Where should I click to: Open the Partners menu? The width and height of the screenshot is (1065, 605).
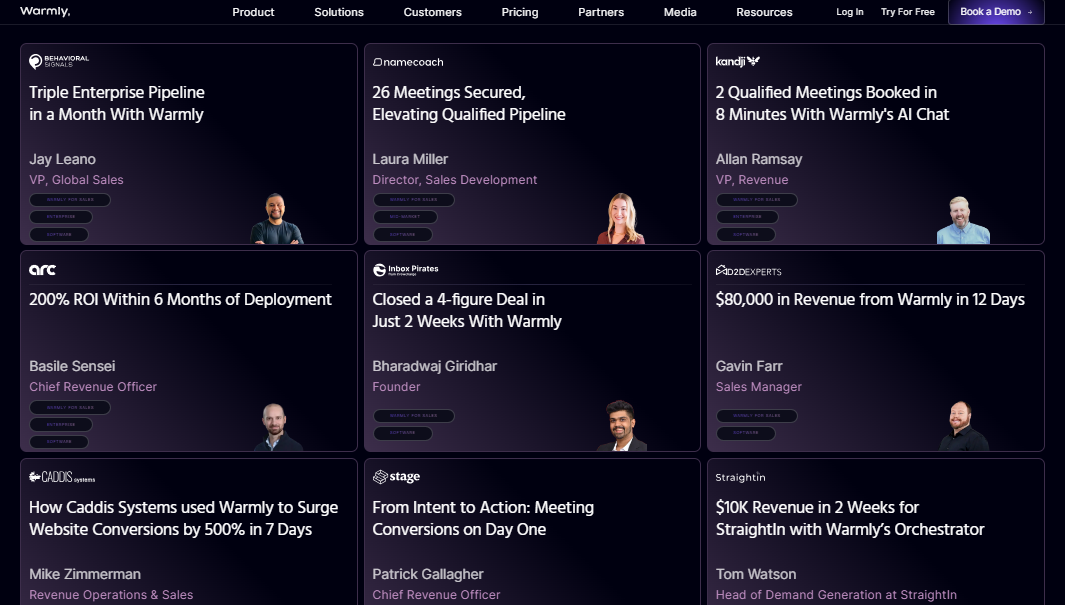[x=601, y=12]
